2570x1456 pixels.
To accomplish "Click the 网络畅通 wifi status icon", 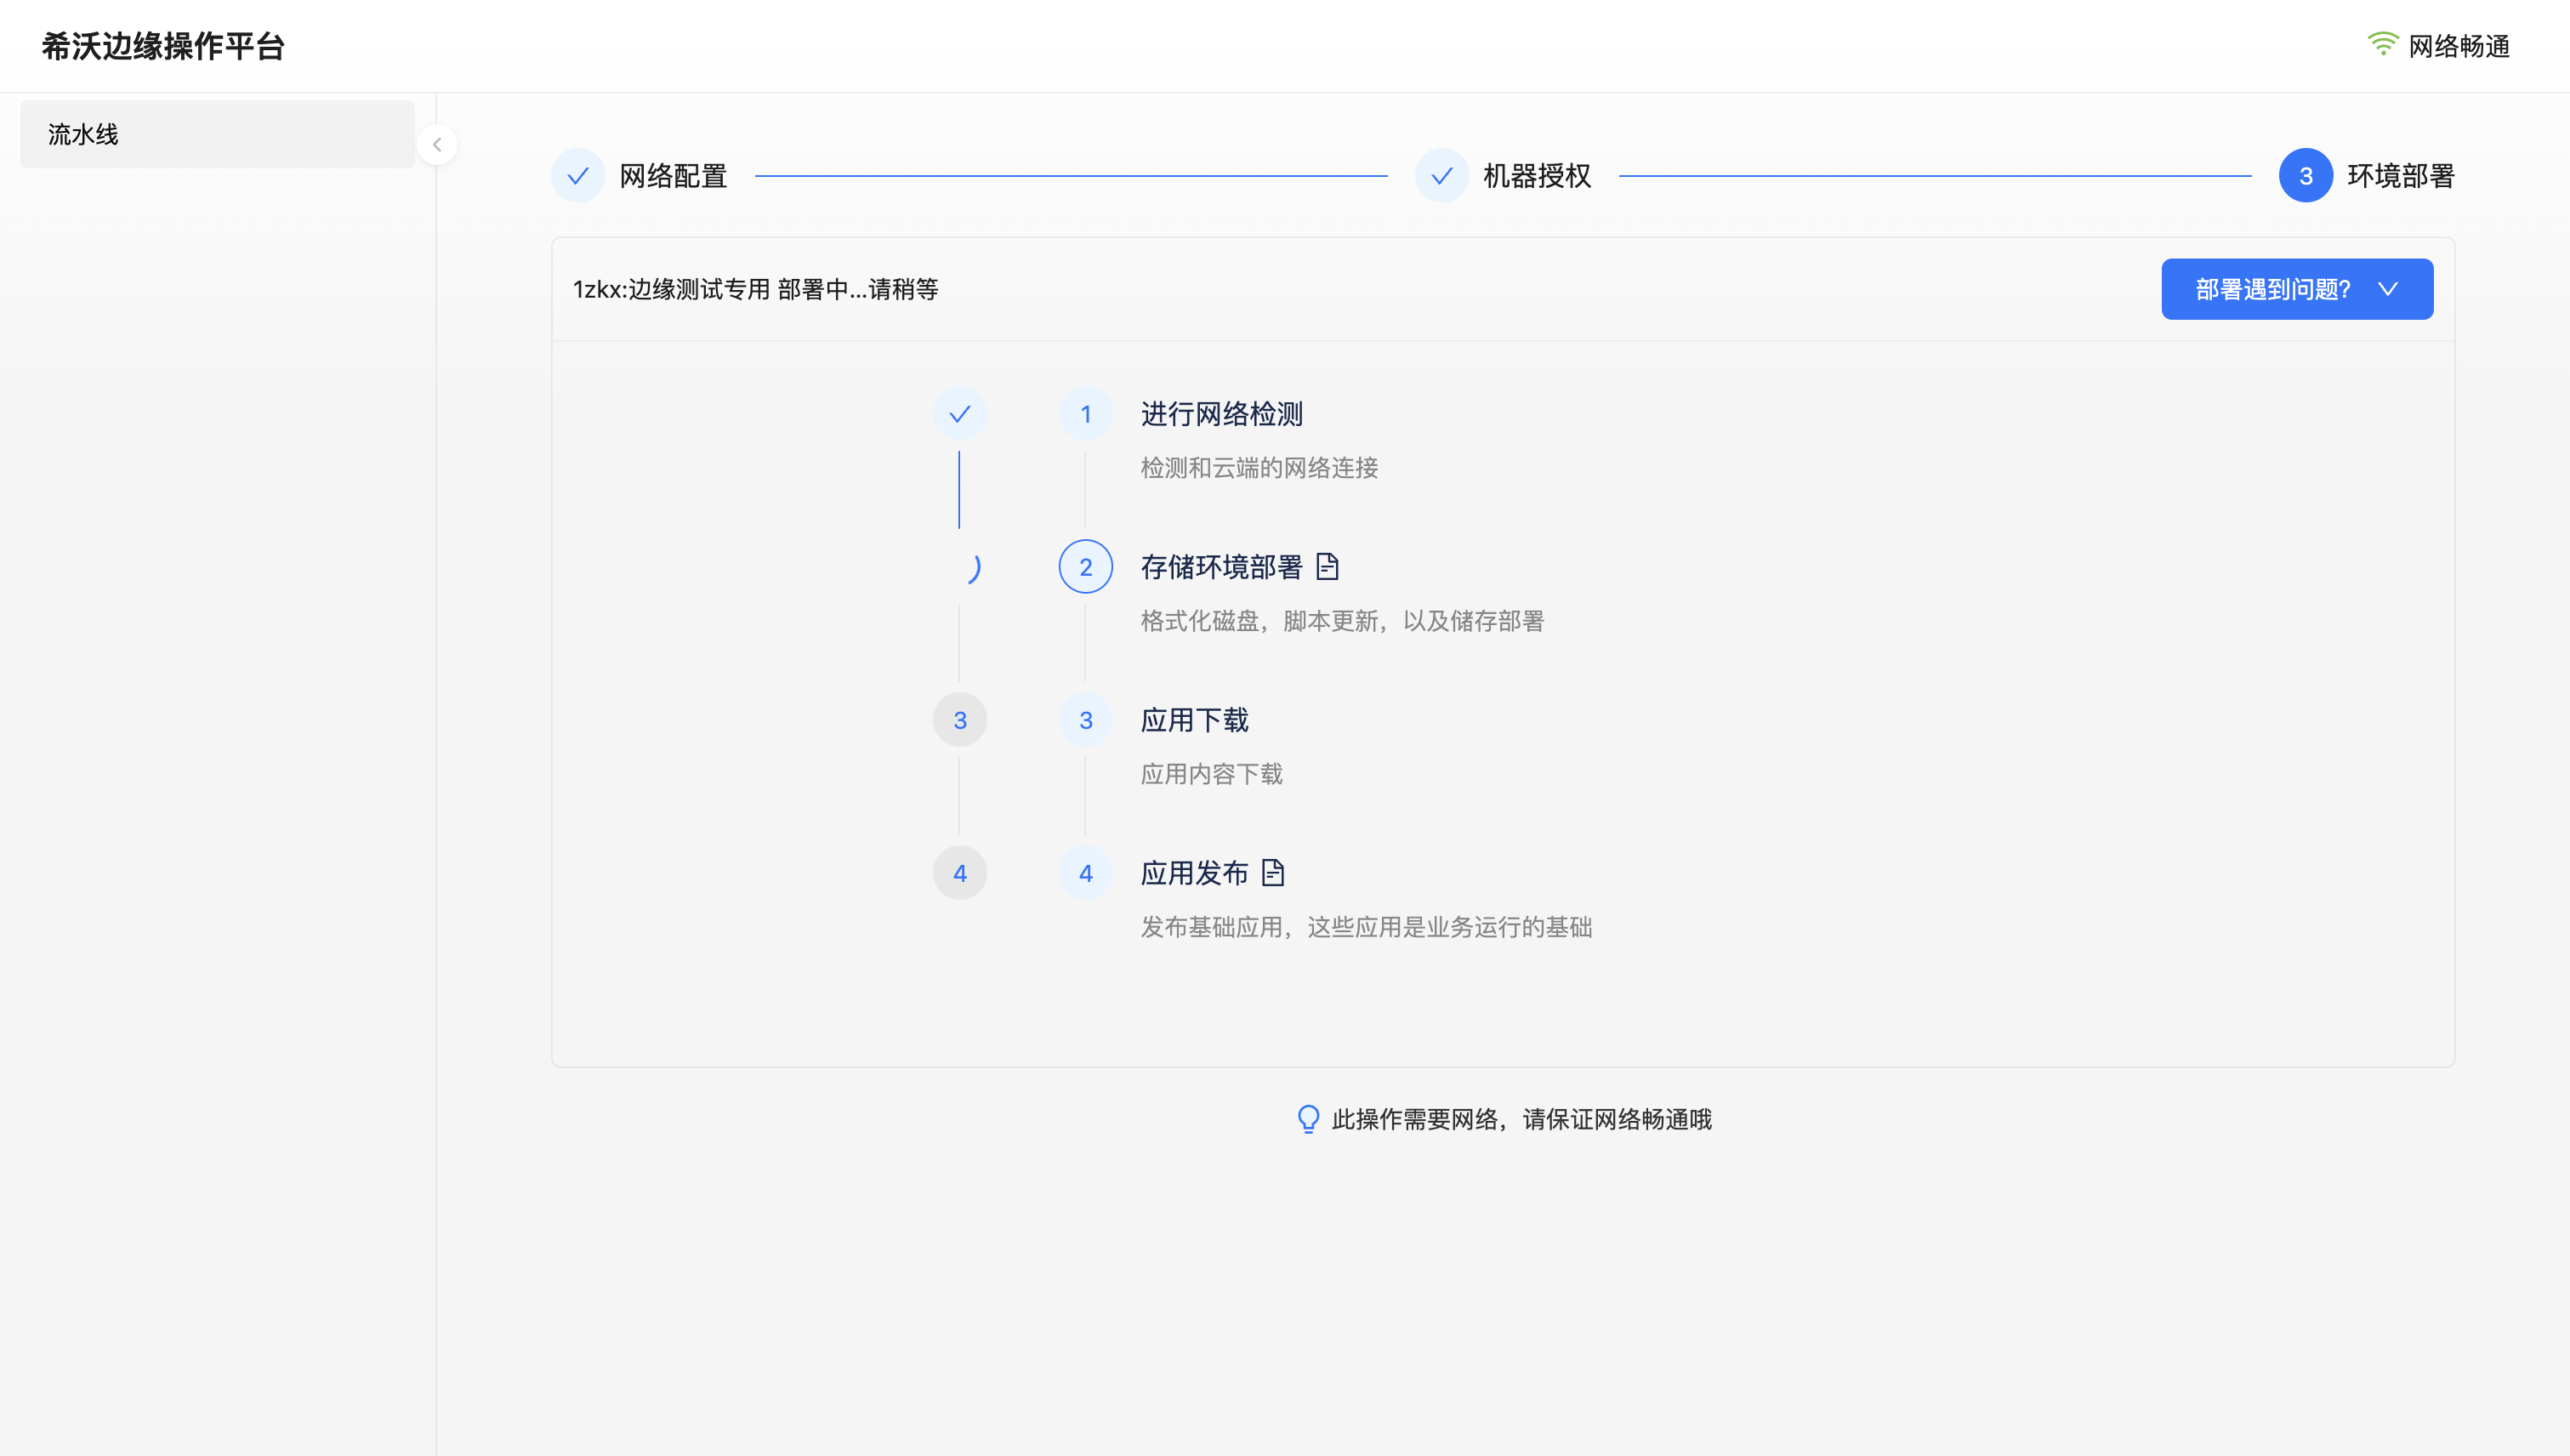I will click(x=2382, y=45).
